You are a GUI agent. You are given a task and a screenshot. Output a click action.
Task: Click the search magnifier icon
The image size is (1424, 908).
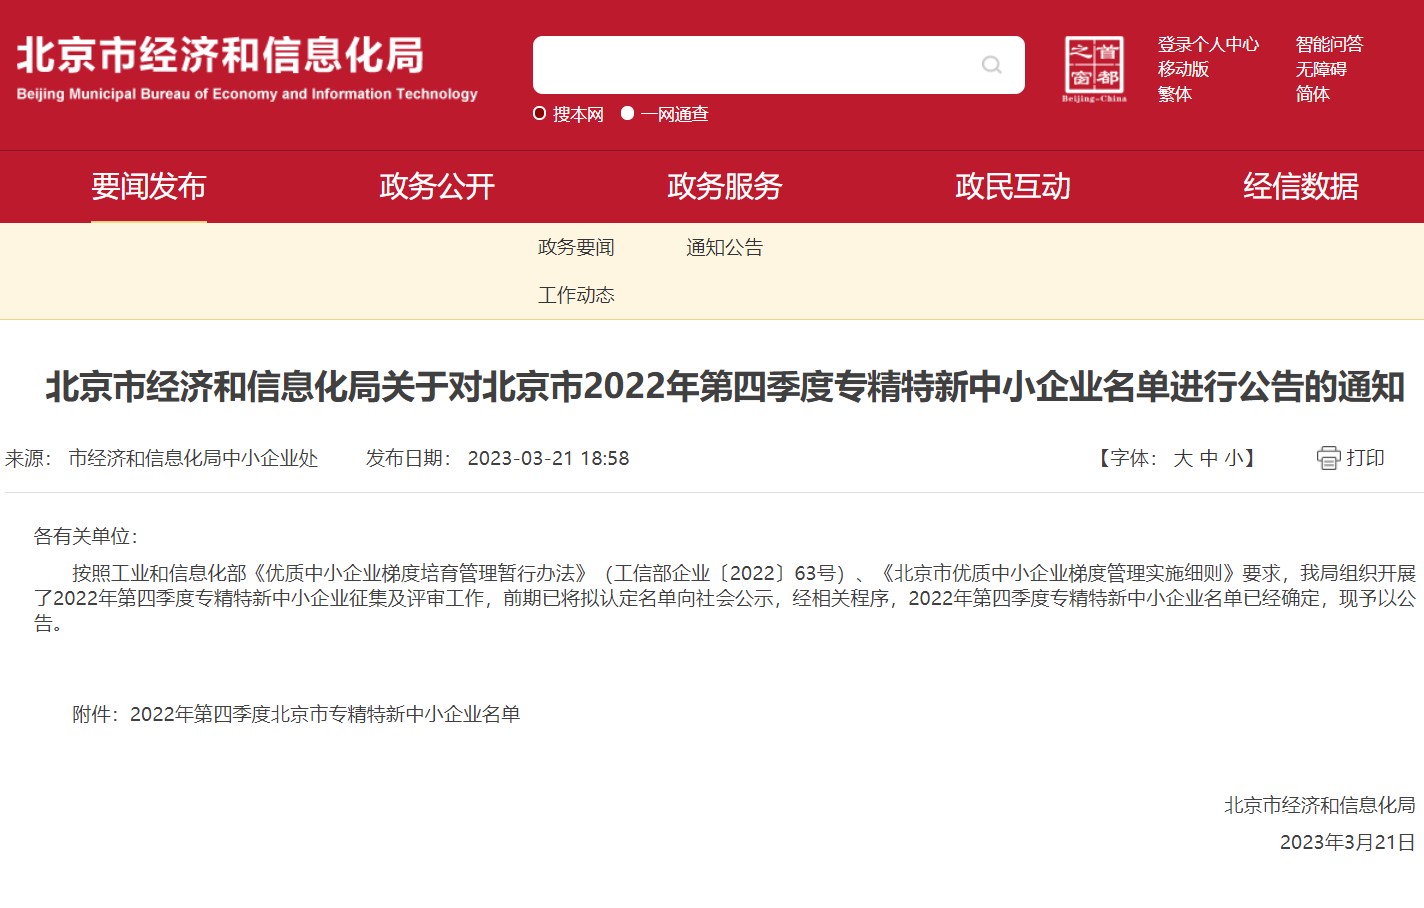click(991, 65)
